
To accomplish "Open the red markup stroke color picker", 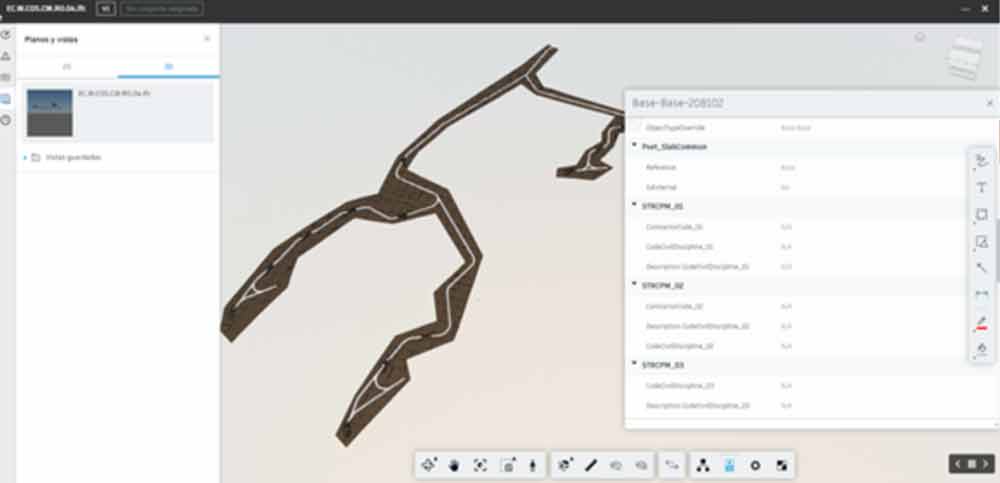I will pos(982,321).
